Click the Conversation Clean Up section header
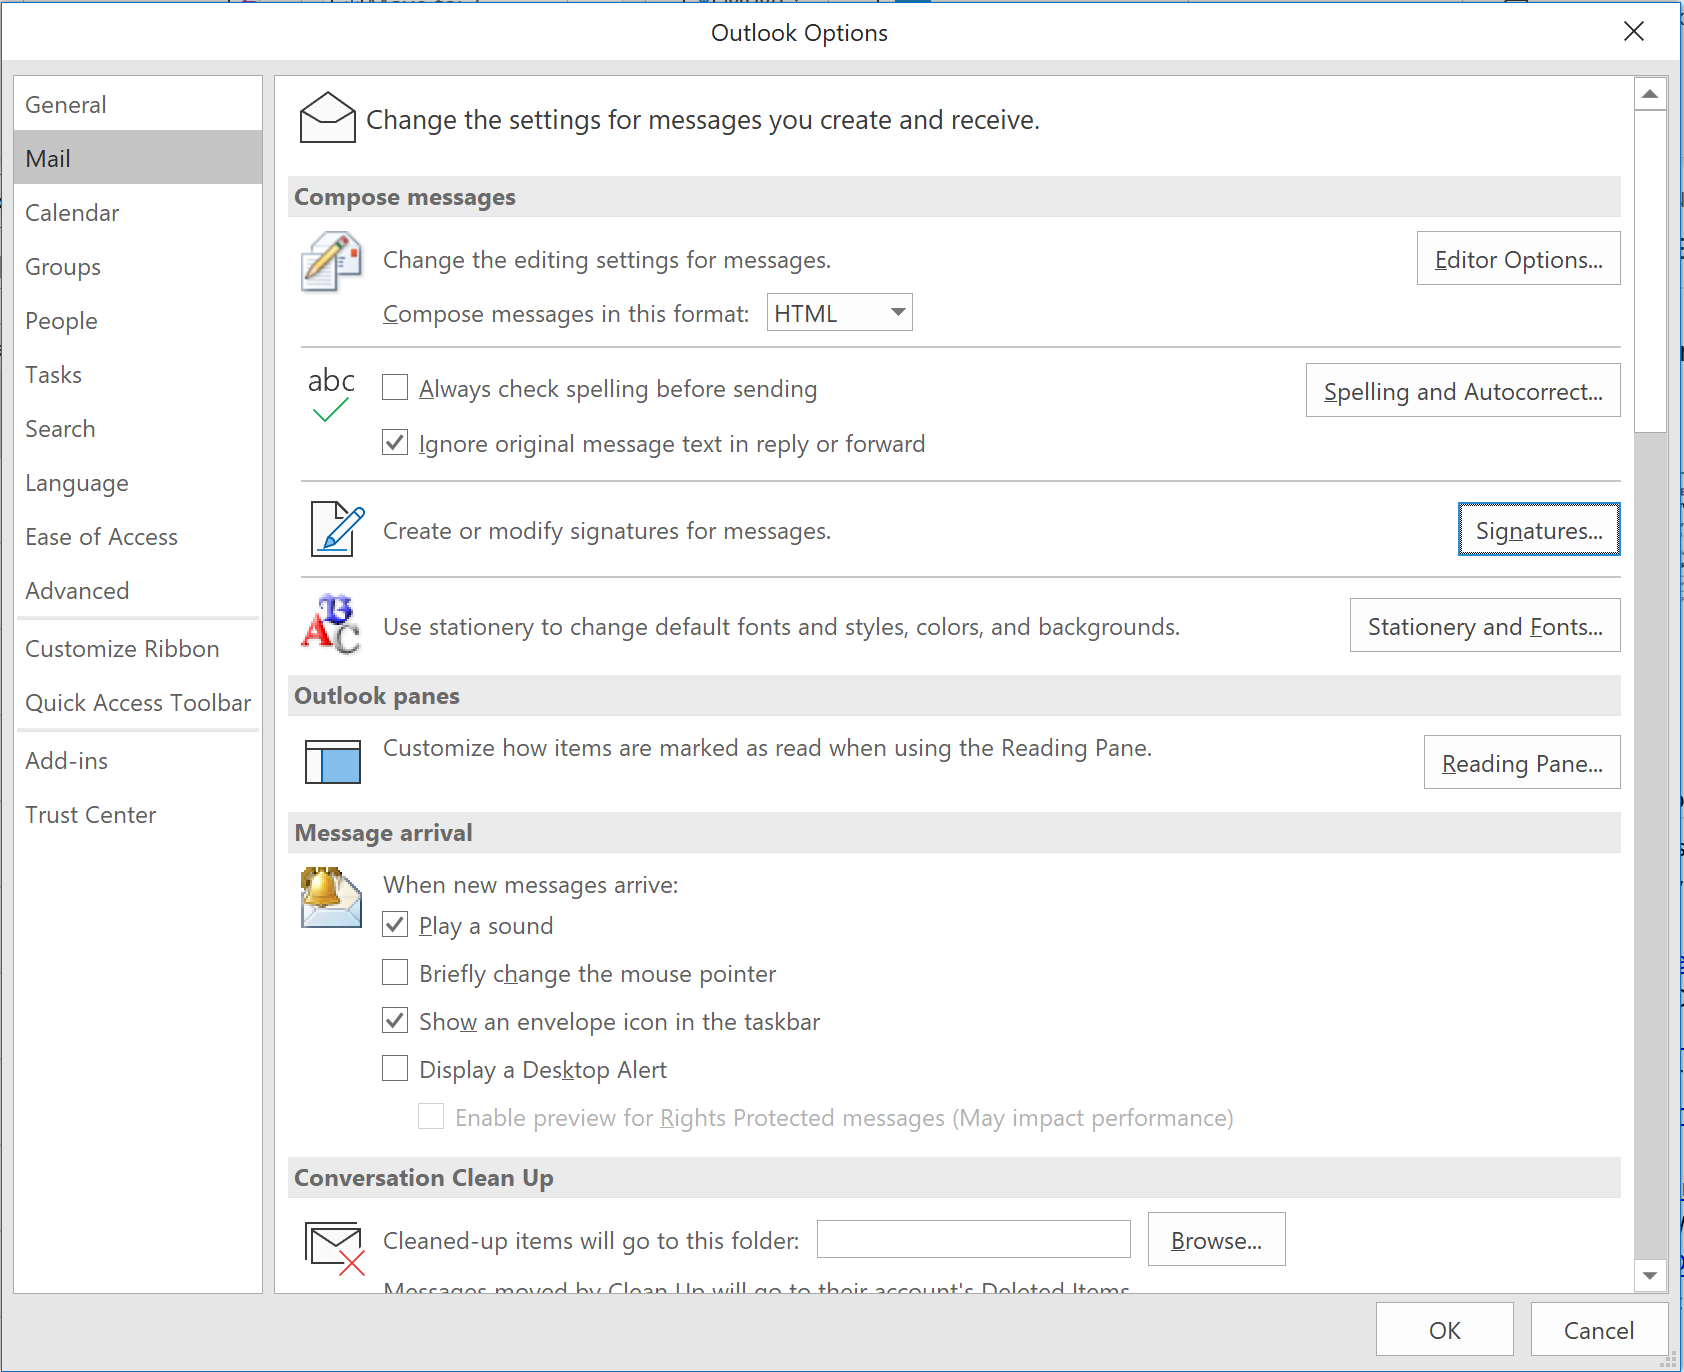The height and width of the screenshot is (1372, 1684). coord(954,1178)
